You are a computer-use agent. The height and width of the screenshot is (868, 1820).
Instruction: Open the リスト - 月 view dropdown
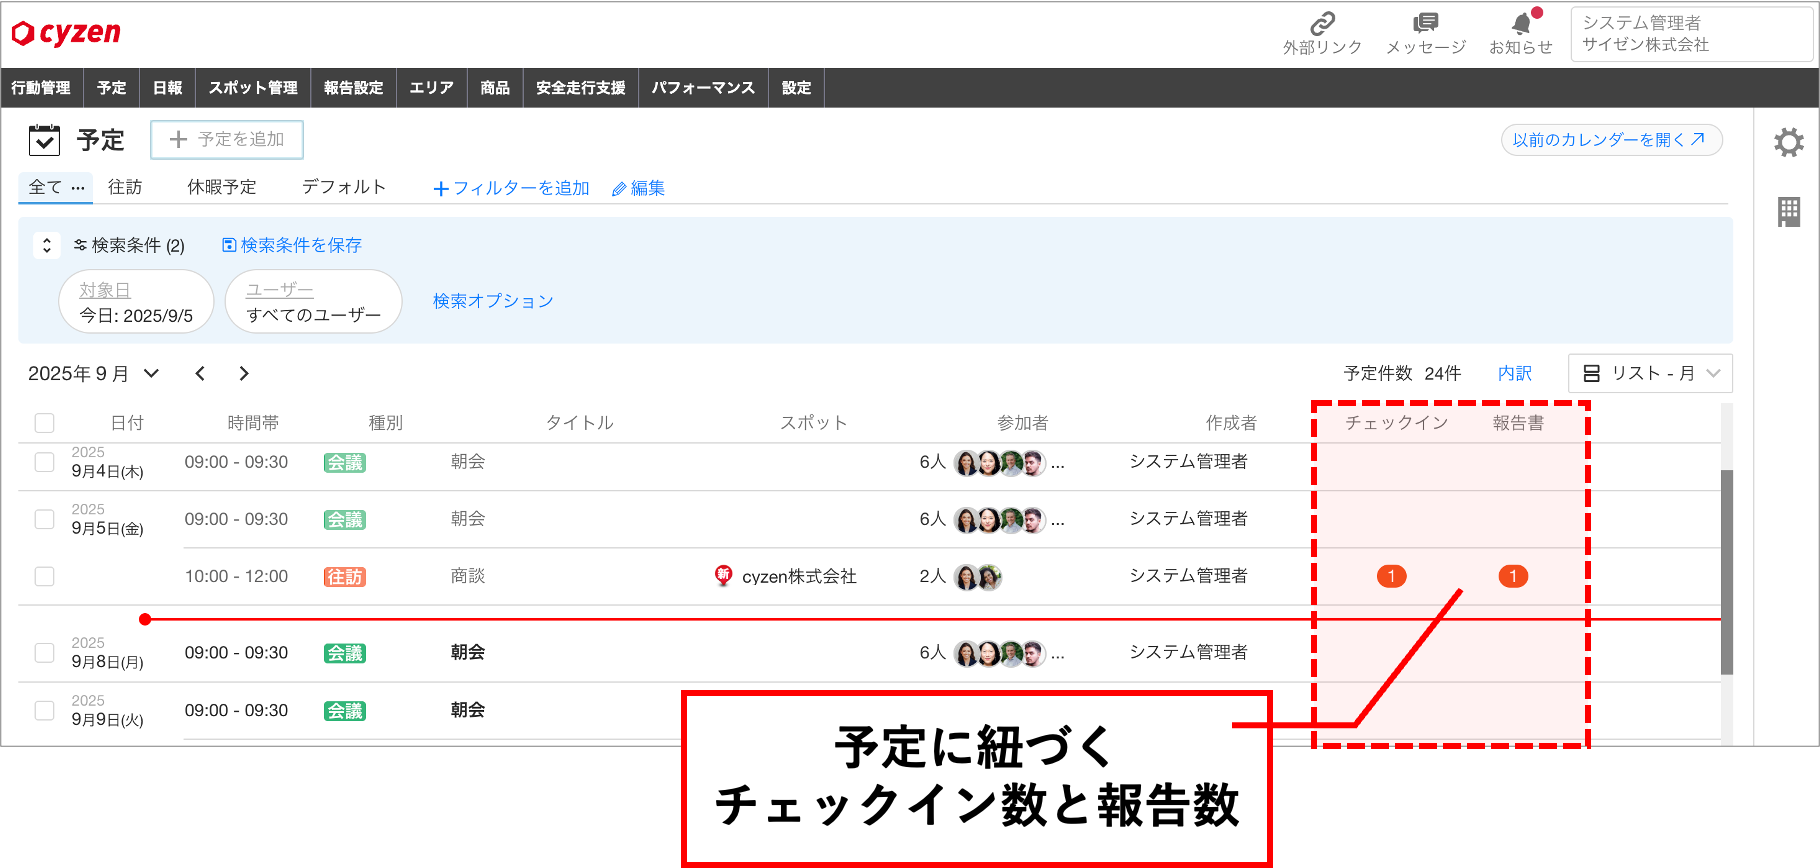coord(1650,373)
